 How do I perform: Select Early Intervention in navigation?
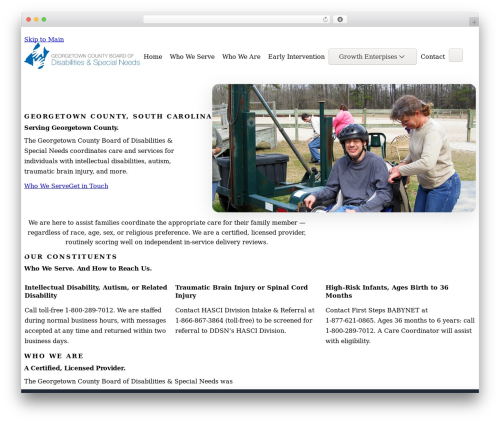pos(296,57)
